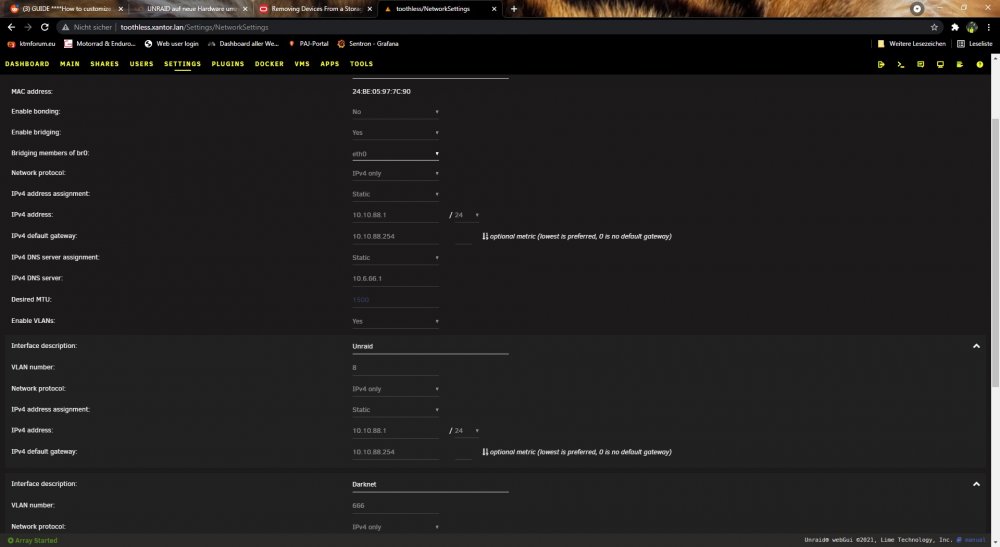
Task: Open the Leseliste reading list
Action: pyautogui.click(x=974, y=44)
